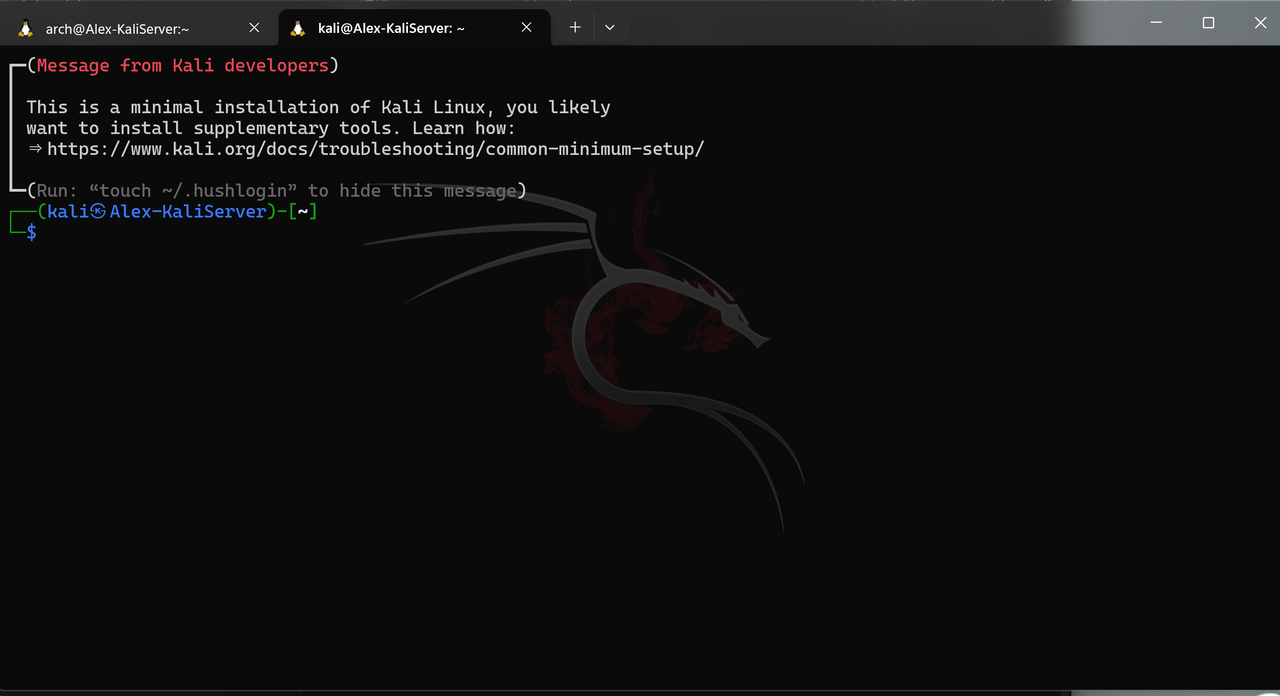Close the arch@Alex-KaliServer tab
Viewport: 1280px width, 696px height.
254,28
